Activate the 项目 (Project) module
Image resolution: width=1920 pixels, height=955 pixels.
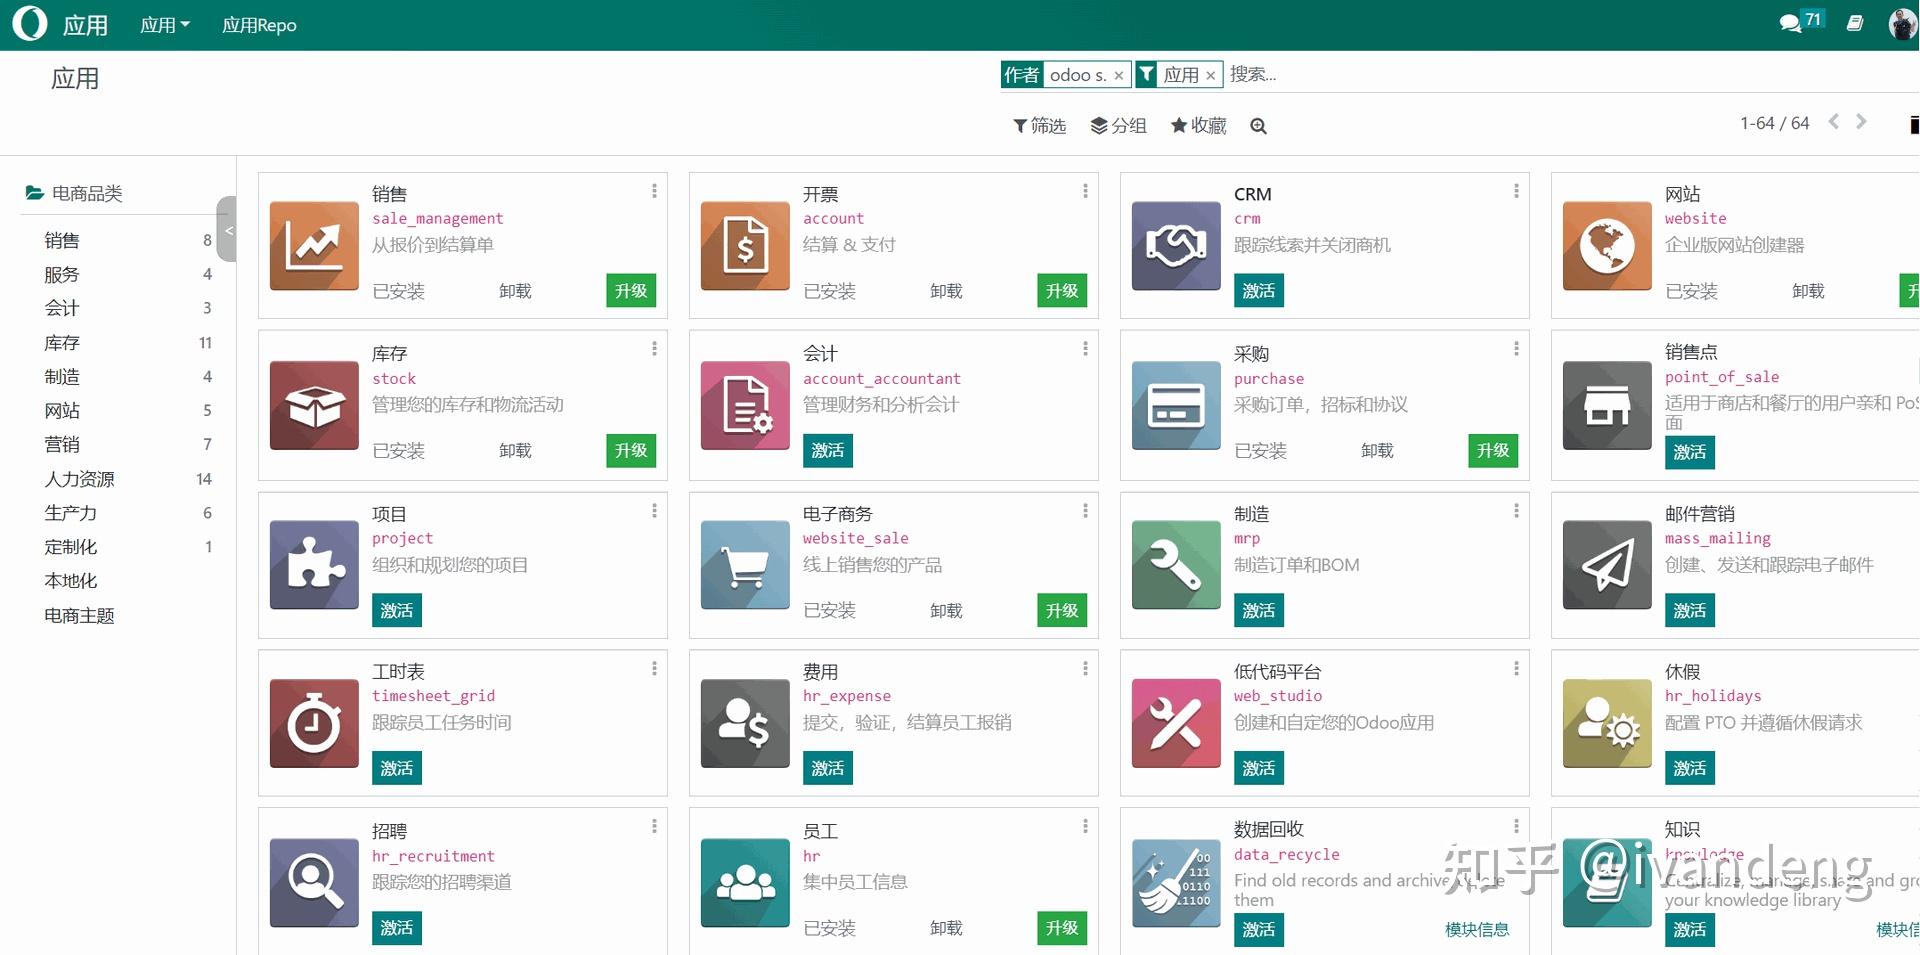point(396,610)
